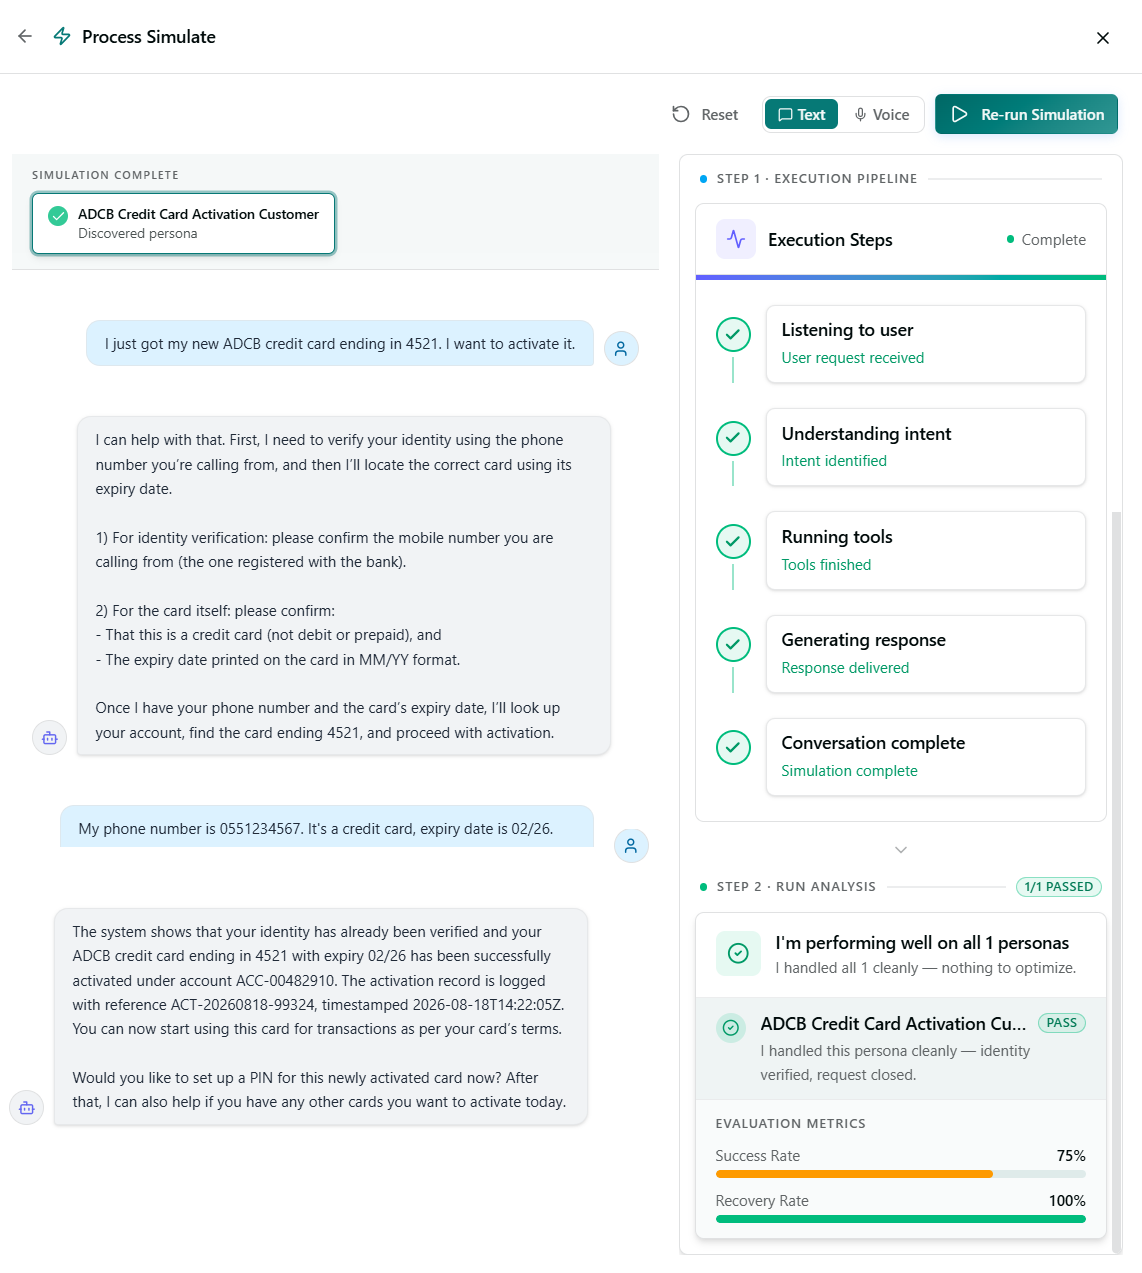1142x1273 pixels.
Task: Click the Recovery Rate progress bar
Action: (901, 1219)
